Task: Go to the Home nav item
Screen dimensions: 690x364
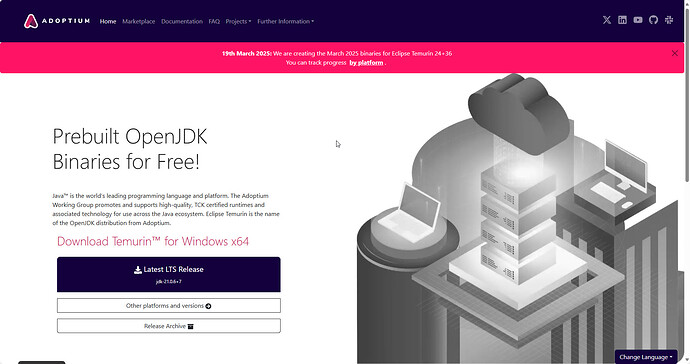Action: (108, 21)
